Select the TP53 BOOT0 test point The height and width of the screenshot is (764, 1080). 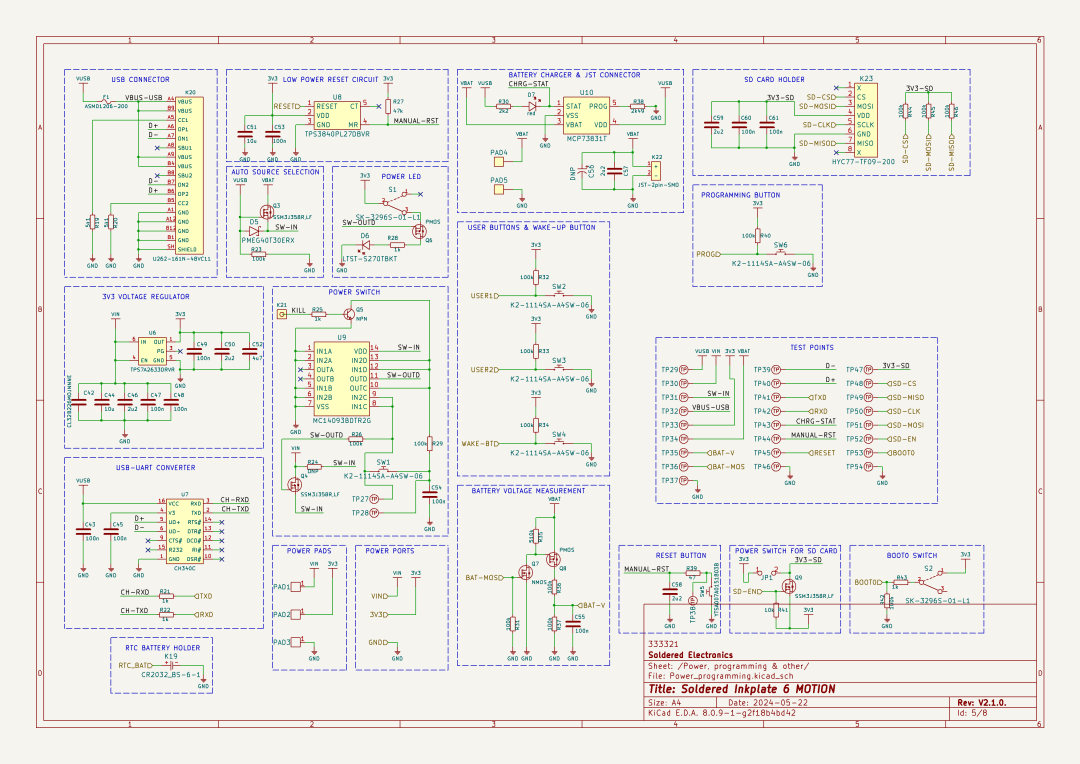(869, 453)
